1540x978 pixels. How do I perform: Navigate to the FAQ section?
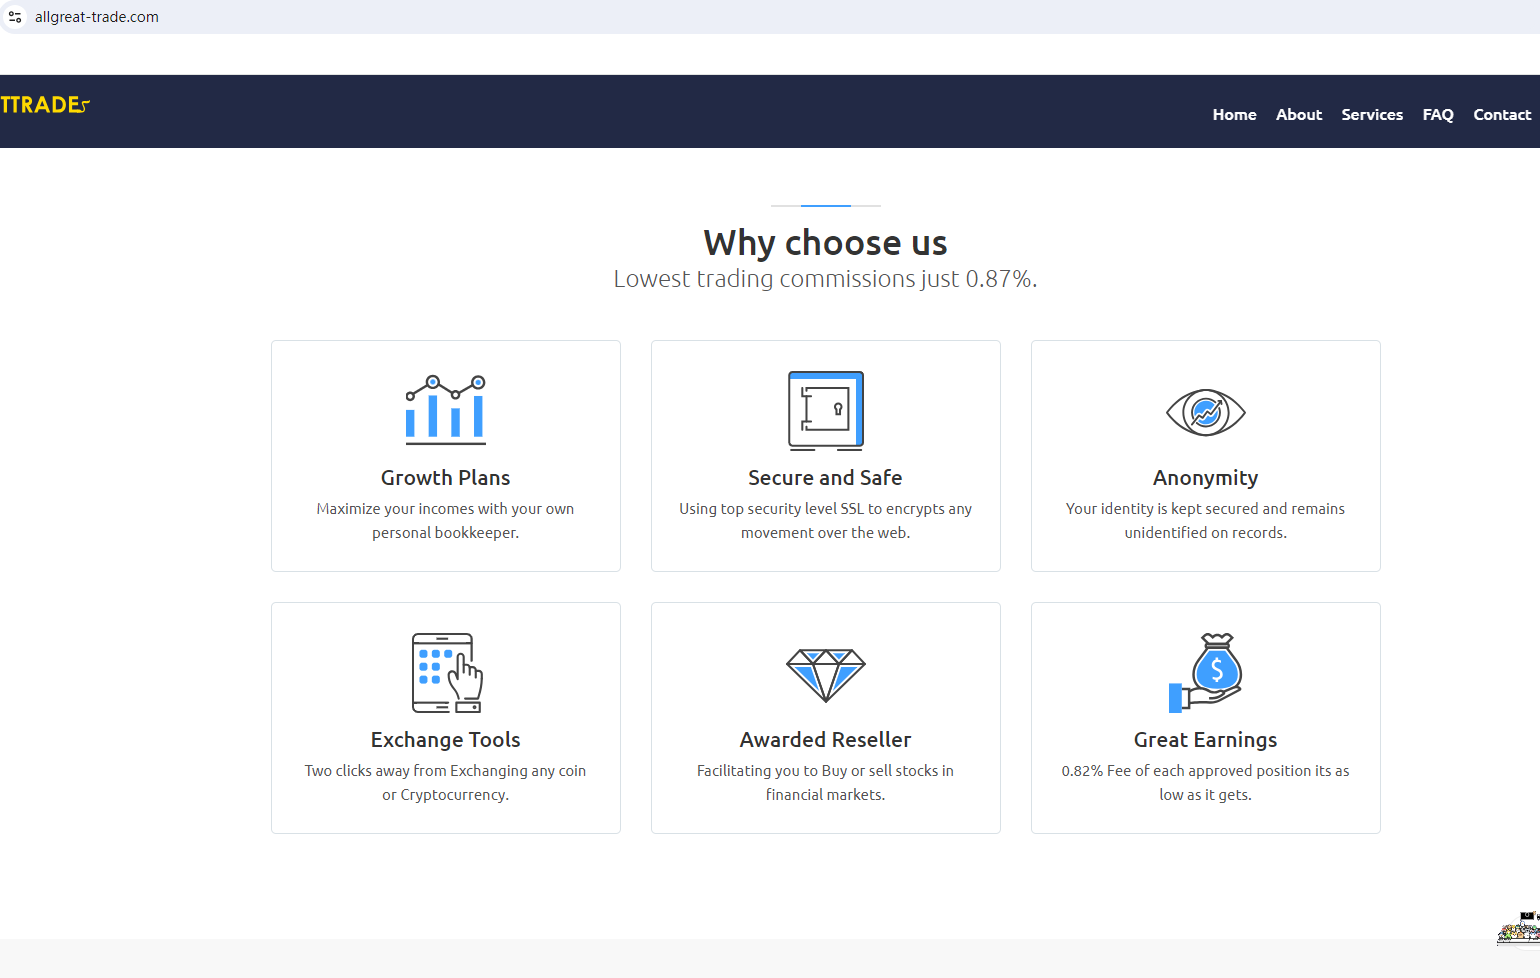(x=1437, y=115)
